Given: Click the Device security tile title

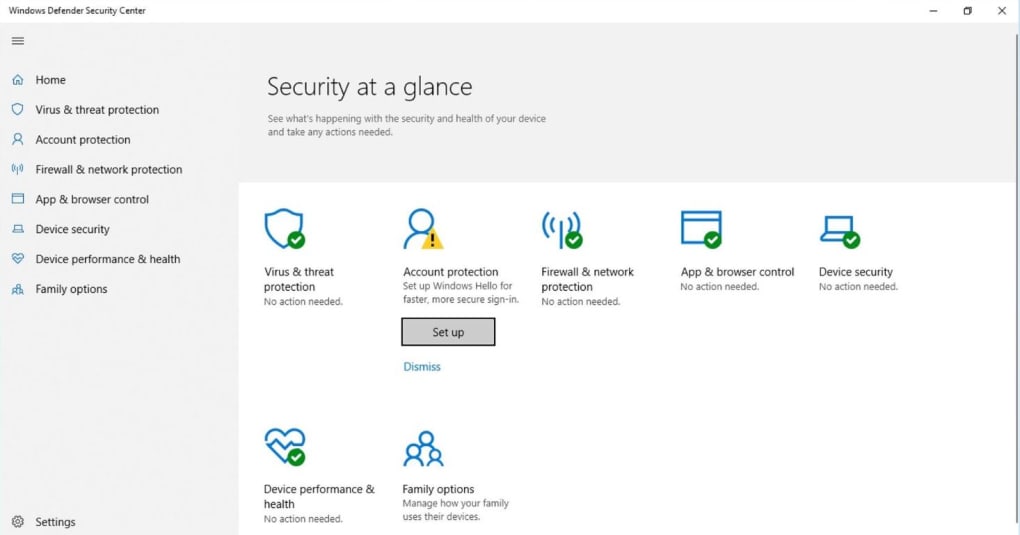Looking at the screenshot, I should (855, 272).
